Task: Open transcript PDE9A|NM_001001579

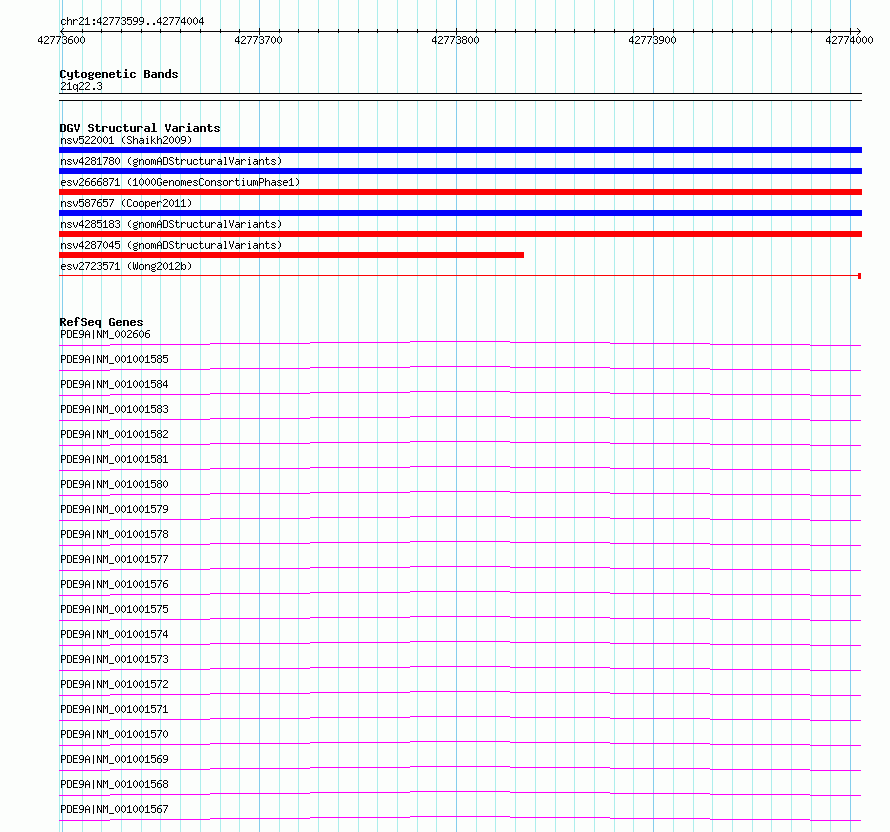Action: click(x=114, y=509)
